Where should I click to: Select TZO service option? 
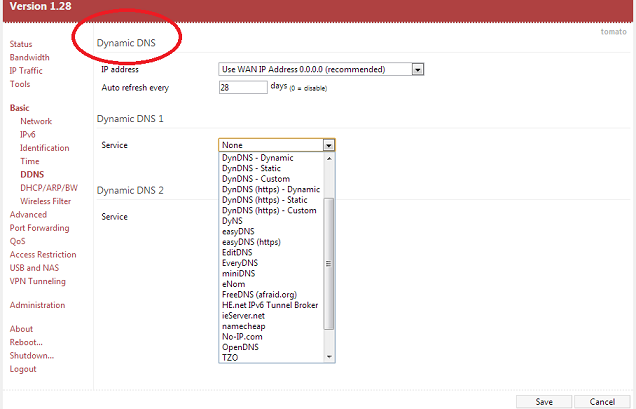[x=271, y=357]
